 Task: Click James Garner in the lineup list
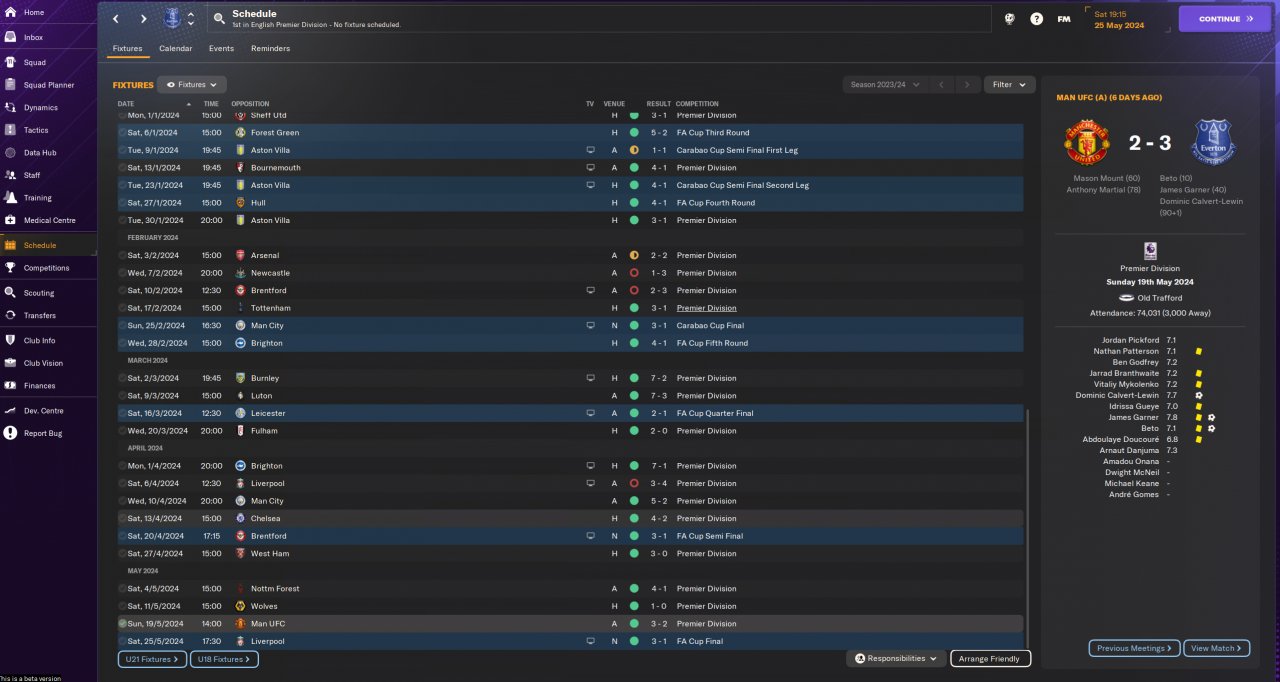1135,417
